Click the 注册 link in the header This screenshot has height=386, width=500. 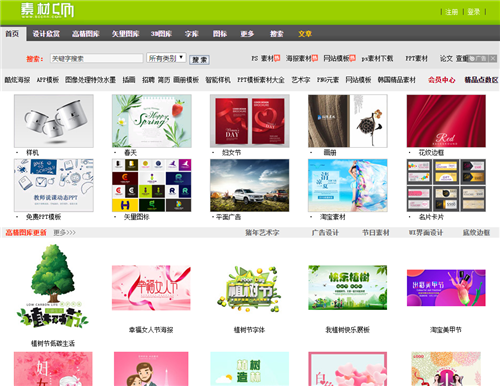click(x=452, y=12)
